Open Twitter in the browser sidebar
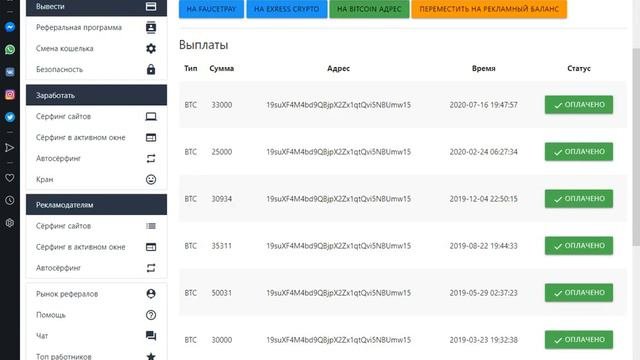Screen dimensions: 640x360 tap(10, 117)
